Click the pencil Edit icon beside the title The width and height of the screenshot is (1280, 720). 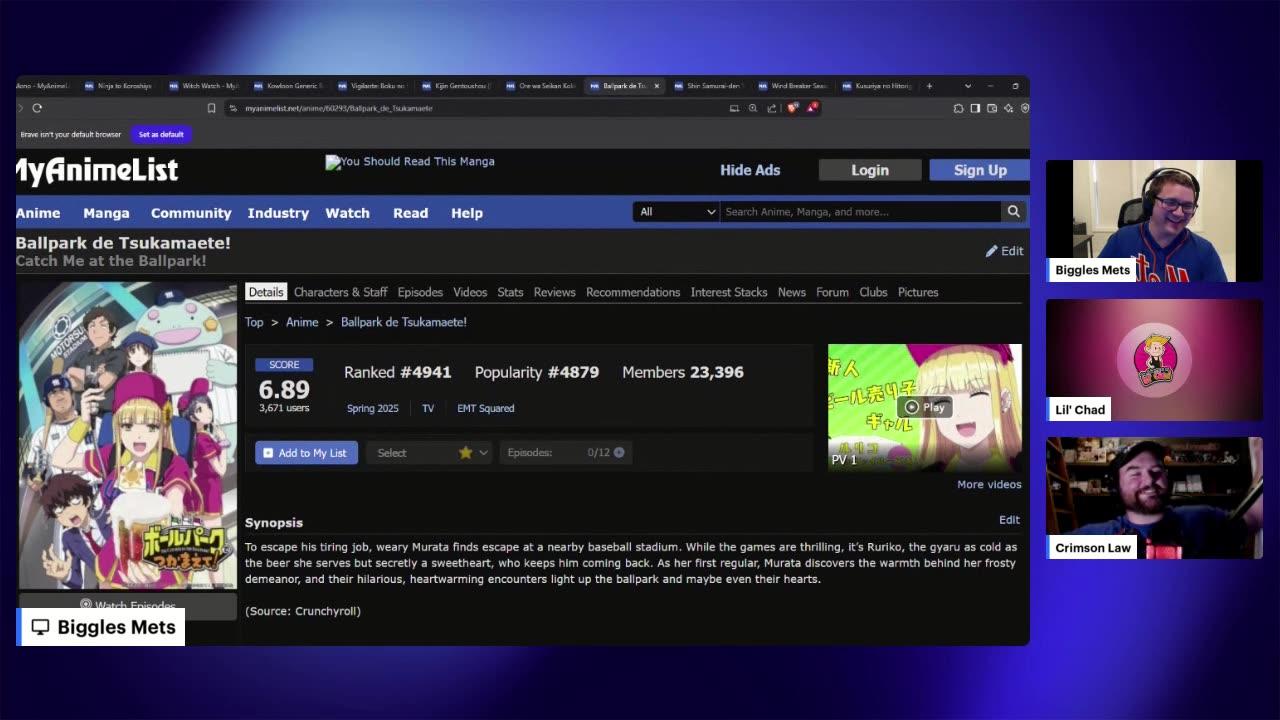(992, 251)
